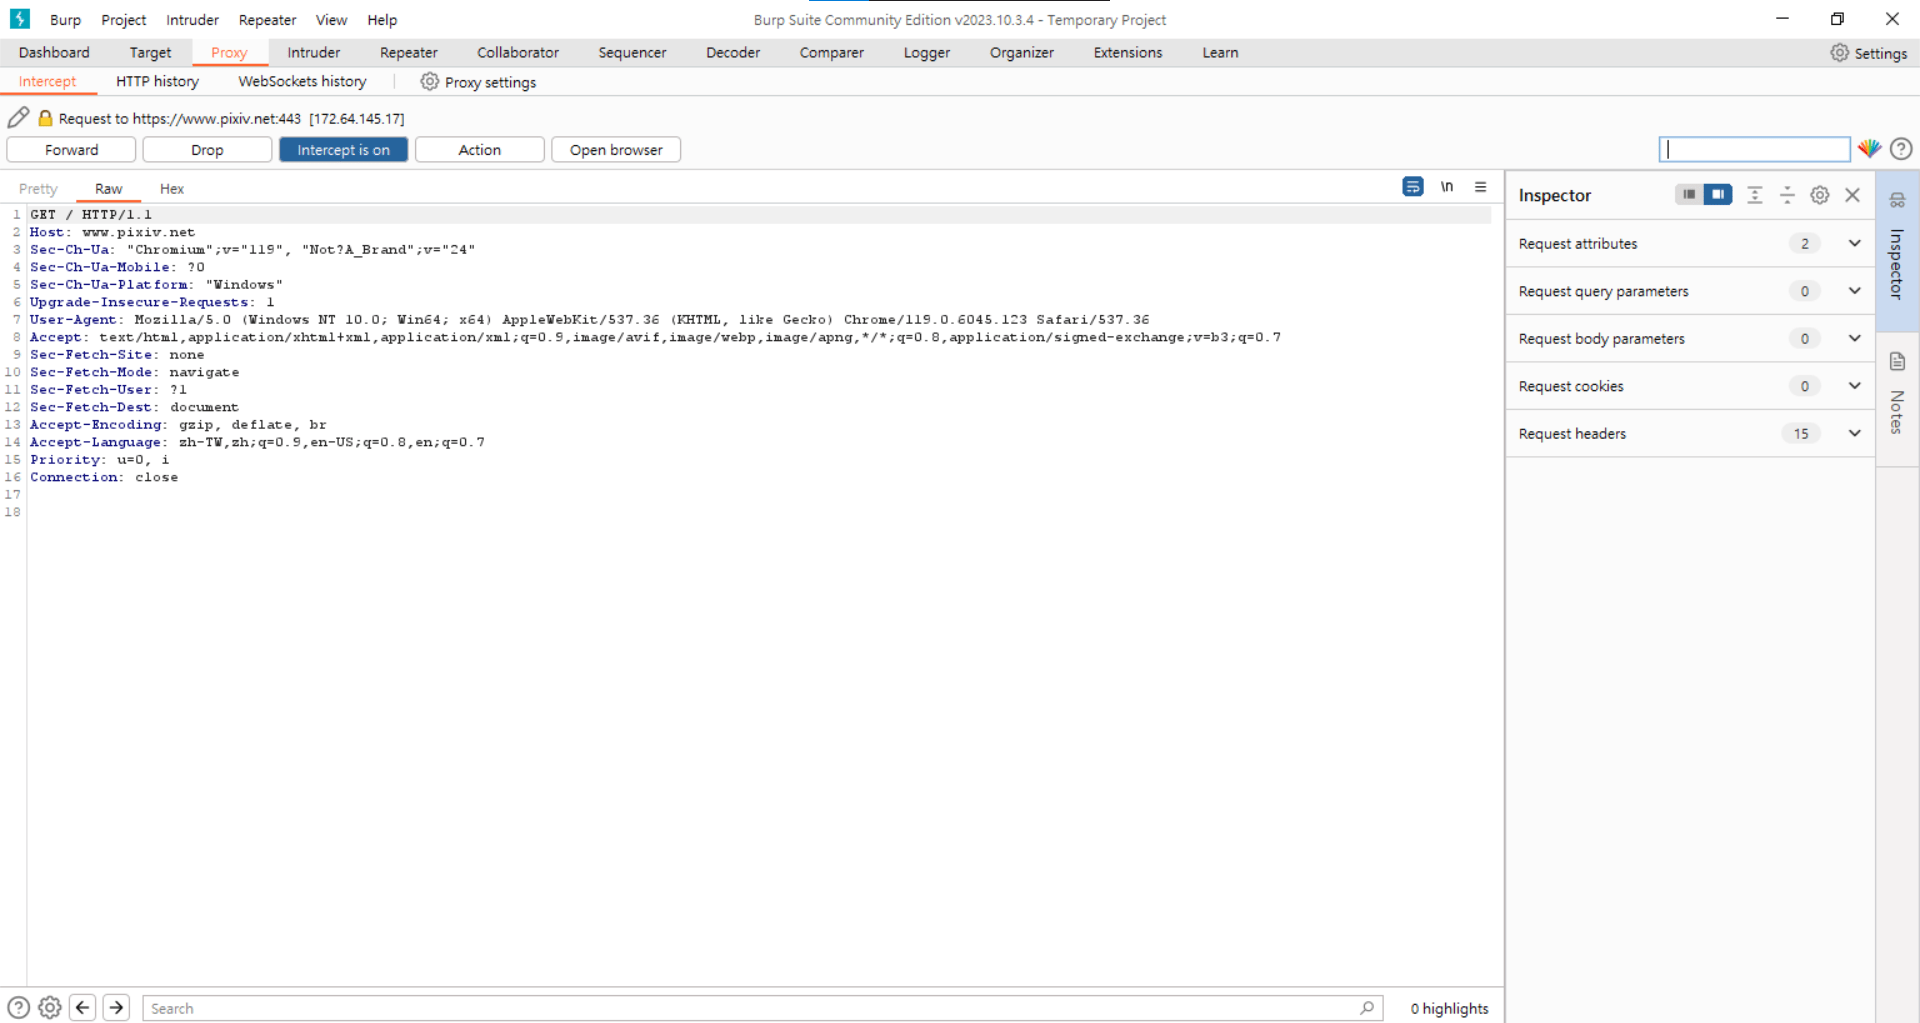This screenshot has height=1023, width=1920.
Task: Click the comment input field
Action: click(1754, 149)
